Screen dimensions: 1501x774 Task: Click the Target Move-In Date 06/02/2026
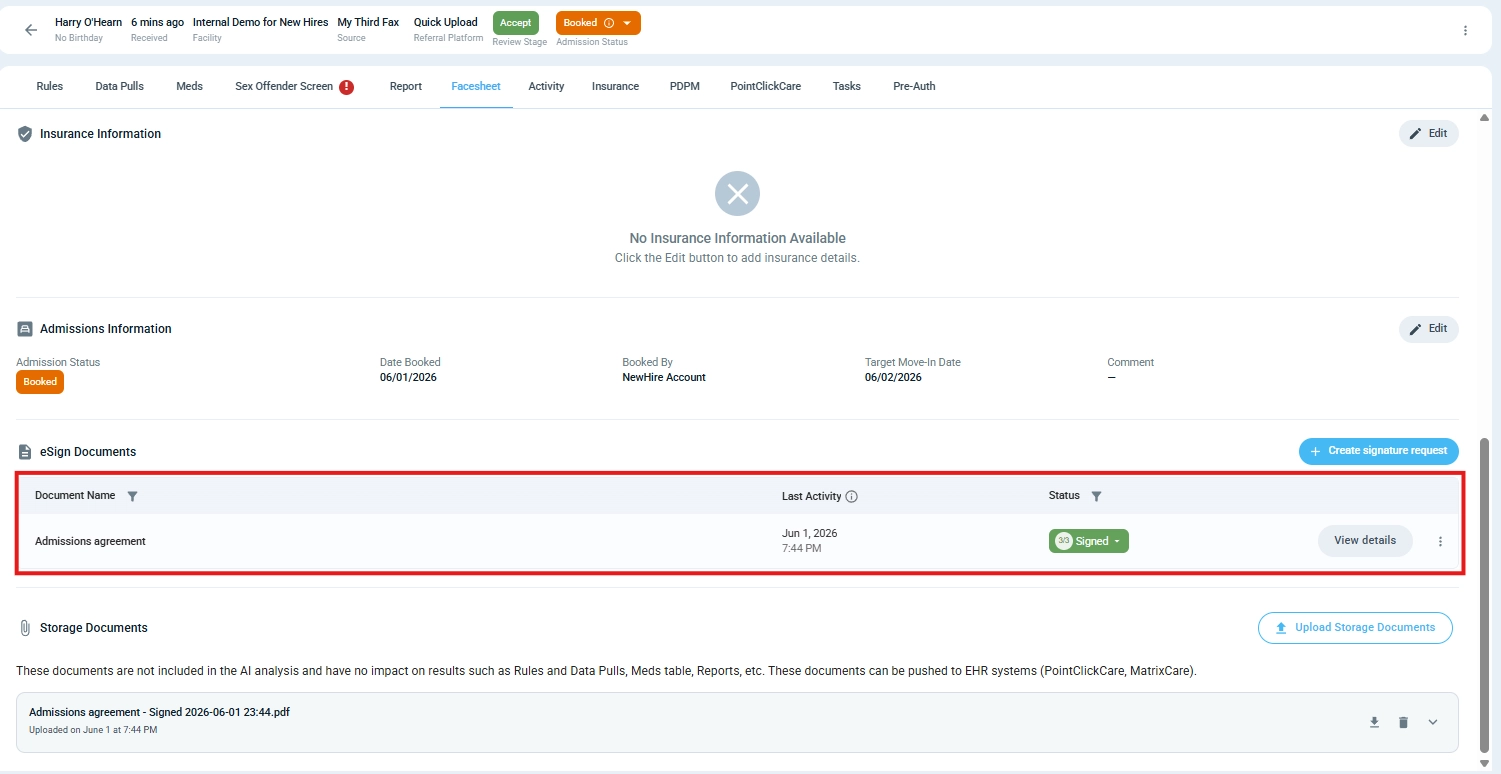point(893,377)
